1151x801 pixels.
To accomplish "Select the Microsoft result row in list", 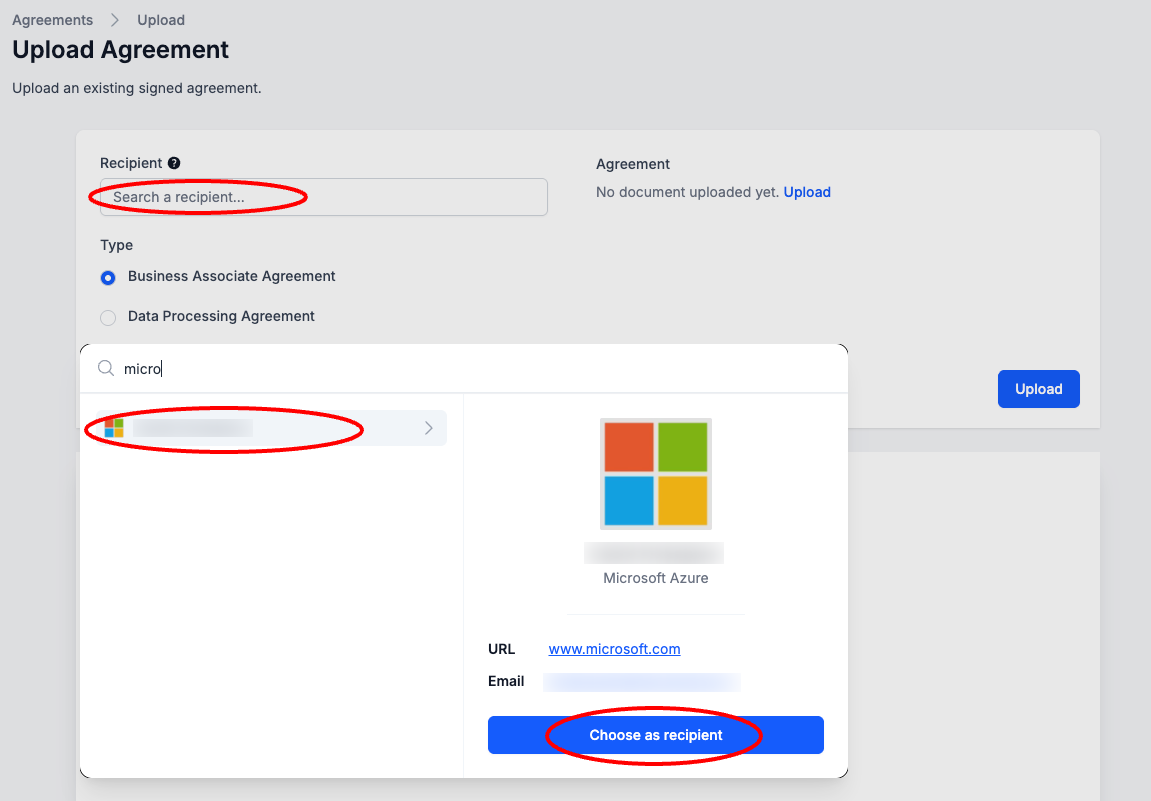I will click(271, 428).
